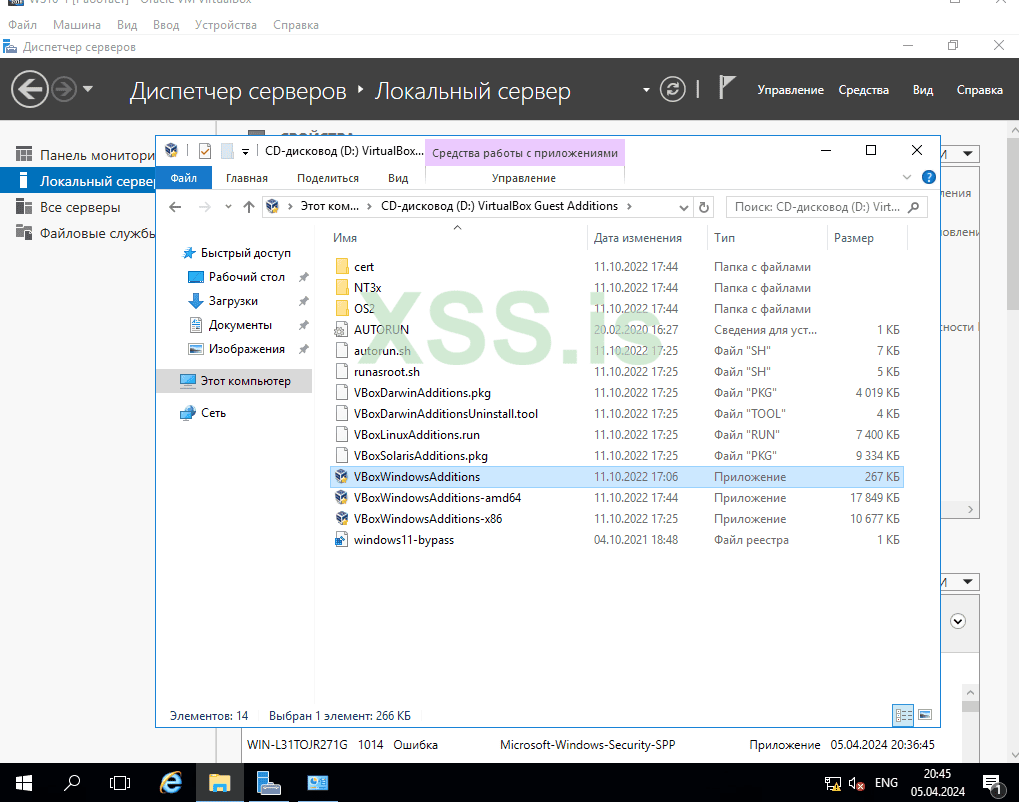Click the Explorer search field

point(826,207)
